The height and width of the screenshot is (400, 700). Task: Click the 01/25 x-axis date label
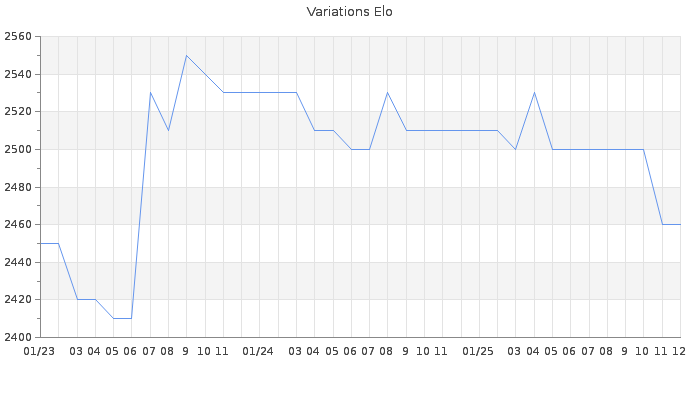click(478, 351)
